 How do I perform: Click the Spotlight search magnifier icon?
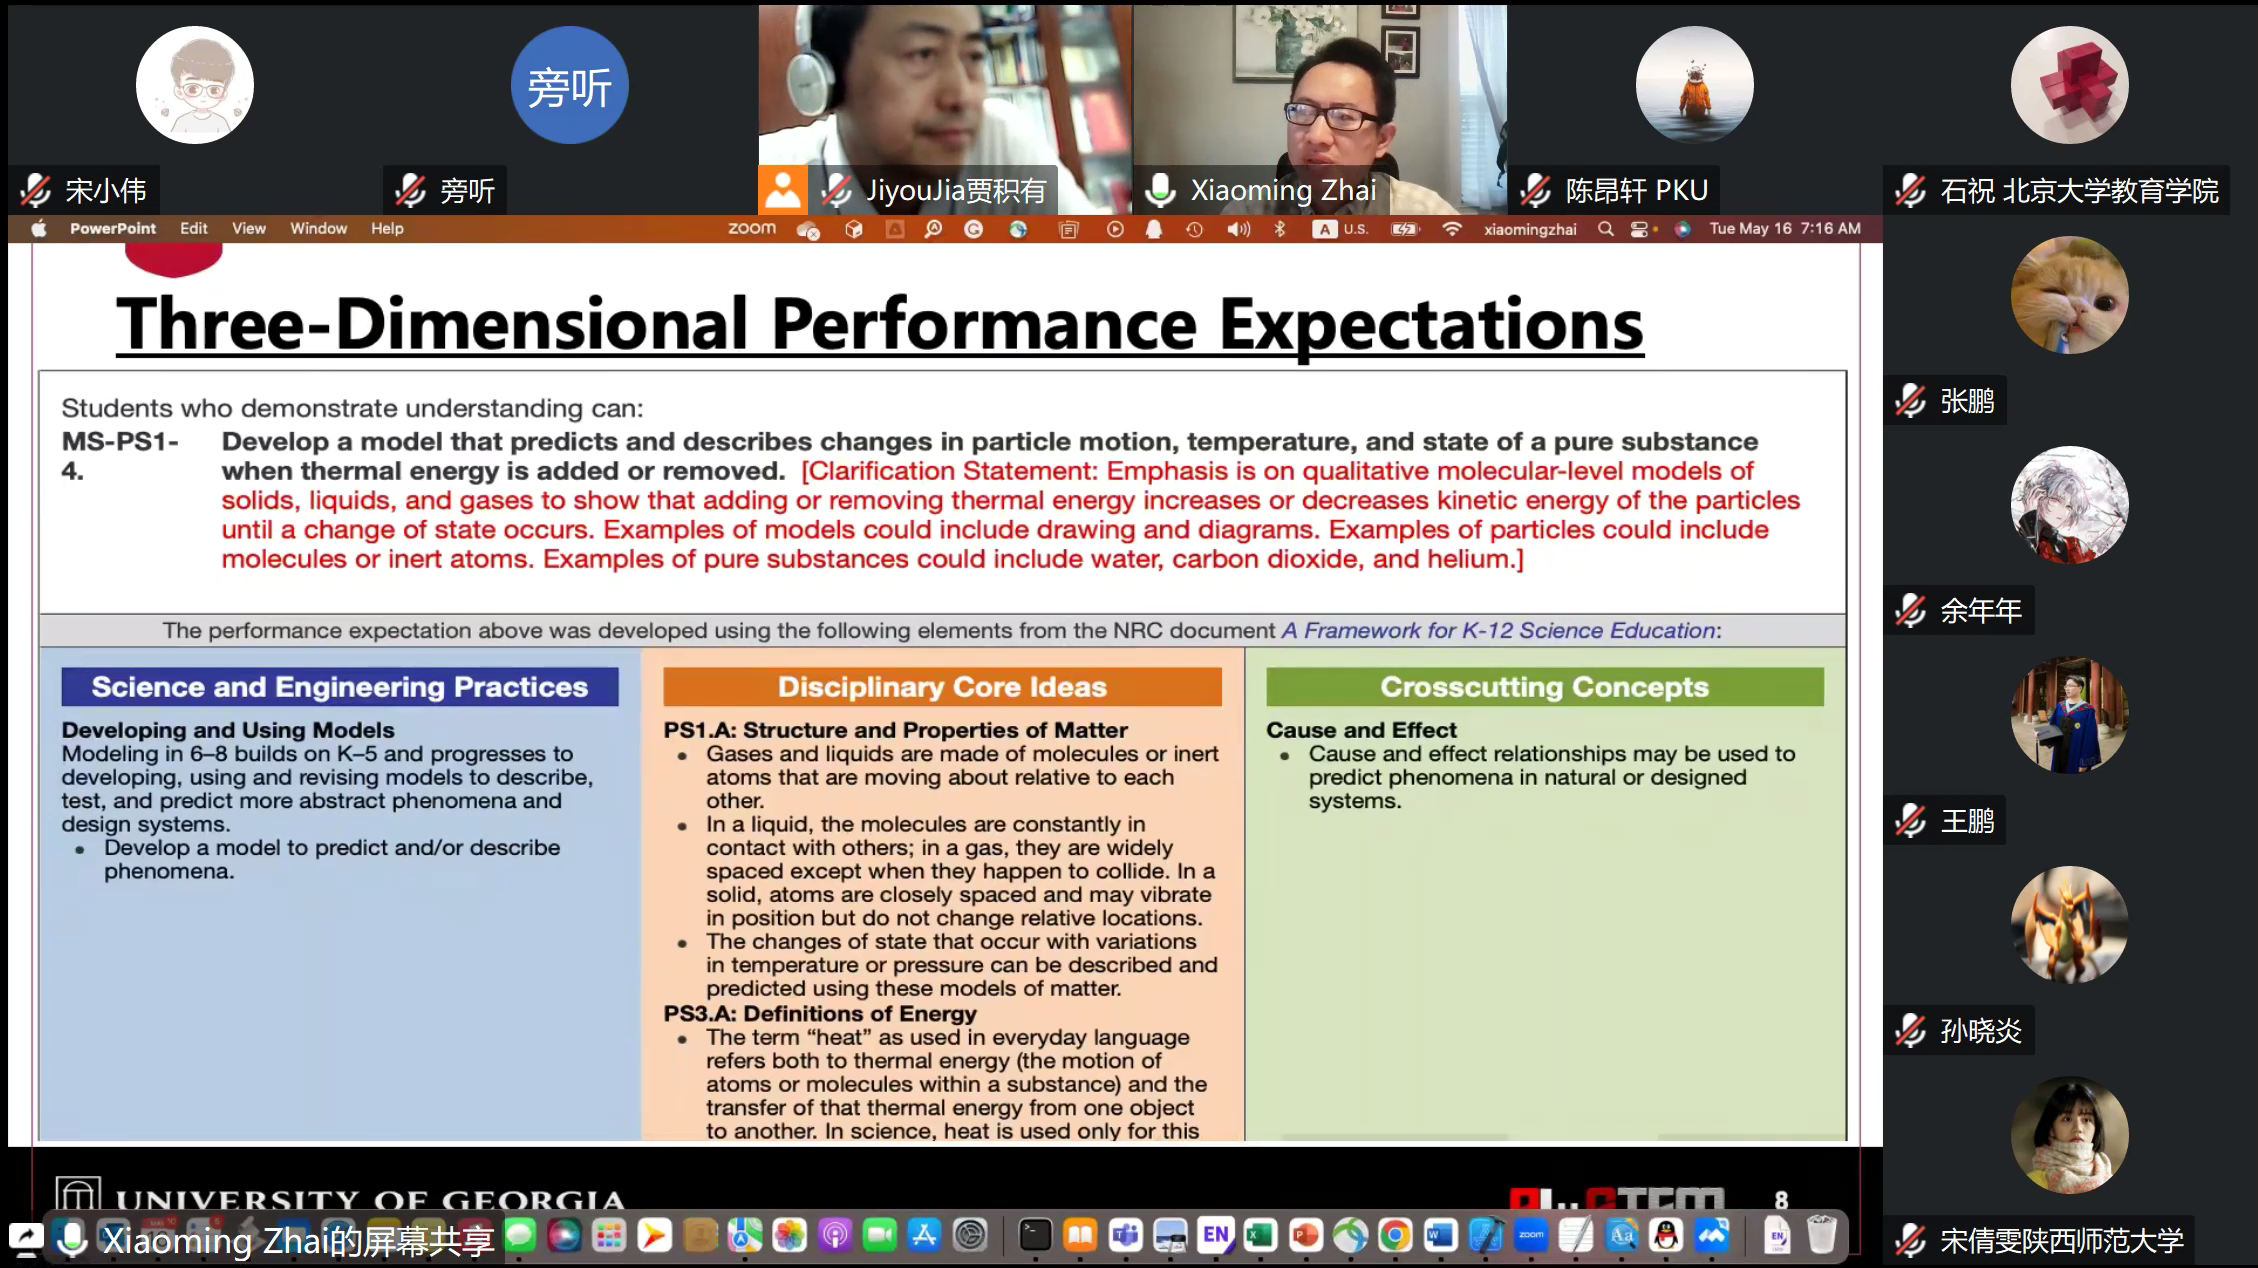(1605, 229)
